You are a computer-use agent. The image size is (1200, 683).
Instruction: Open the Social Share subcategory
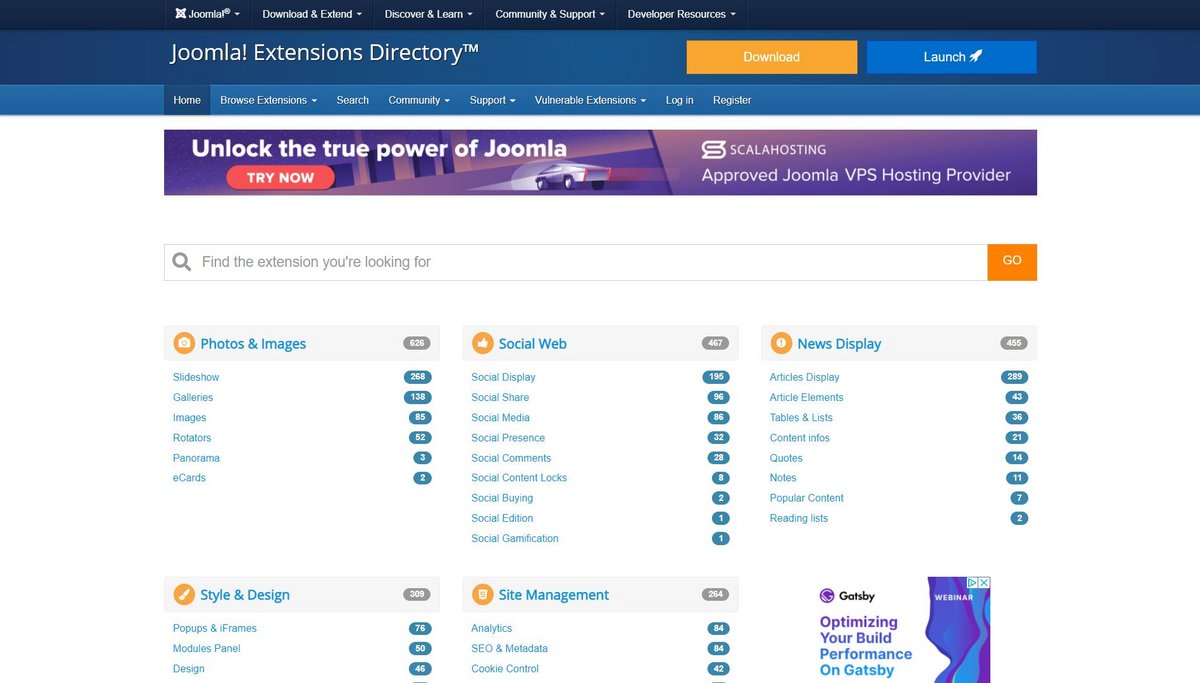coord(500,397)
